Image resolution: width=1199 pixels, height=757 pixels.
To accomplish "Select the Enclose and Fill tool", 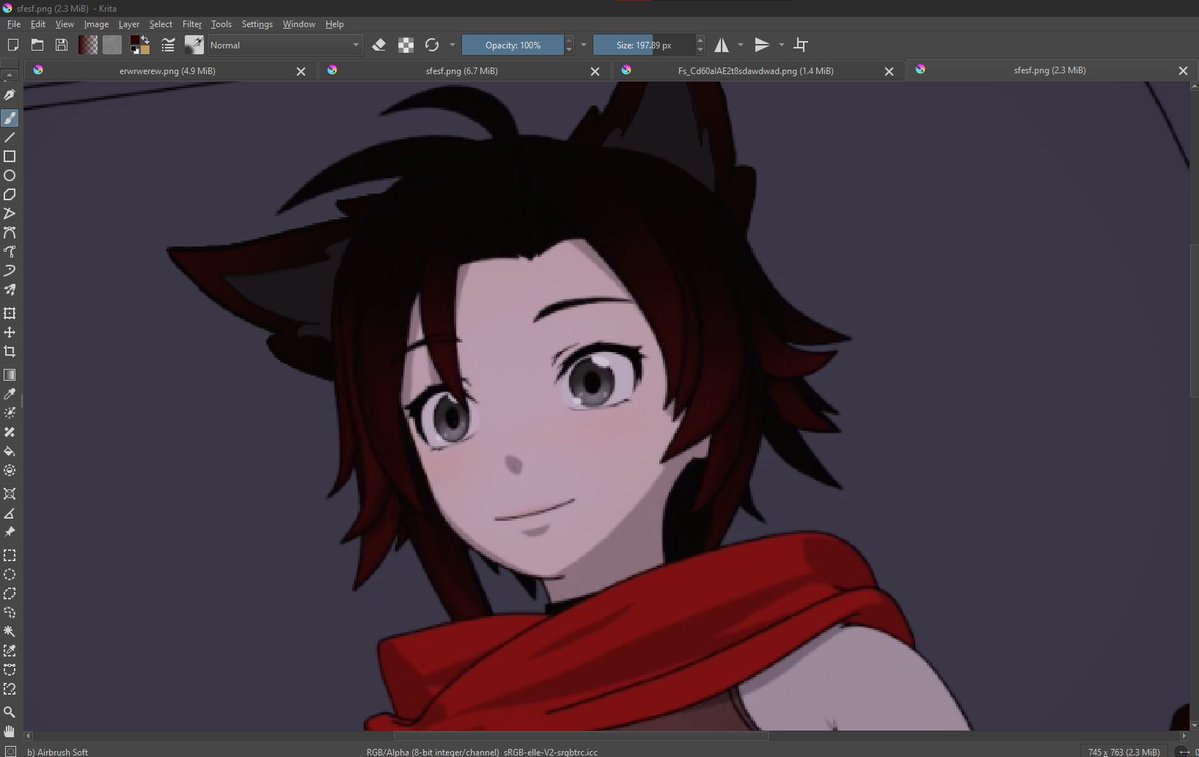I will click(9, 470).
